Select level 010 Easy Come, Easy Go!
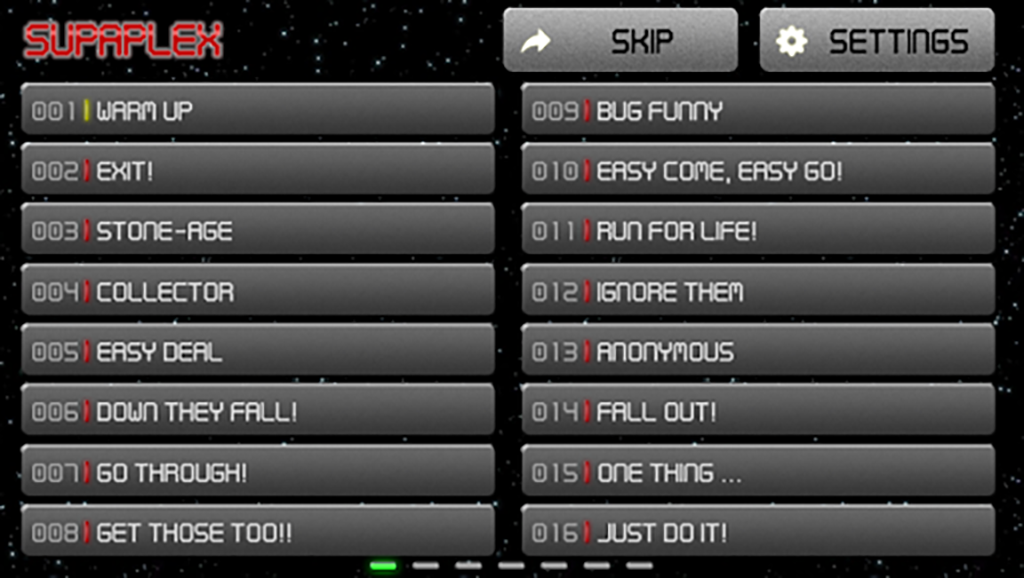Viewport: 1024px width, 578px height. click(x=758, y=170)
